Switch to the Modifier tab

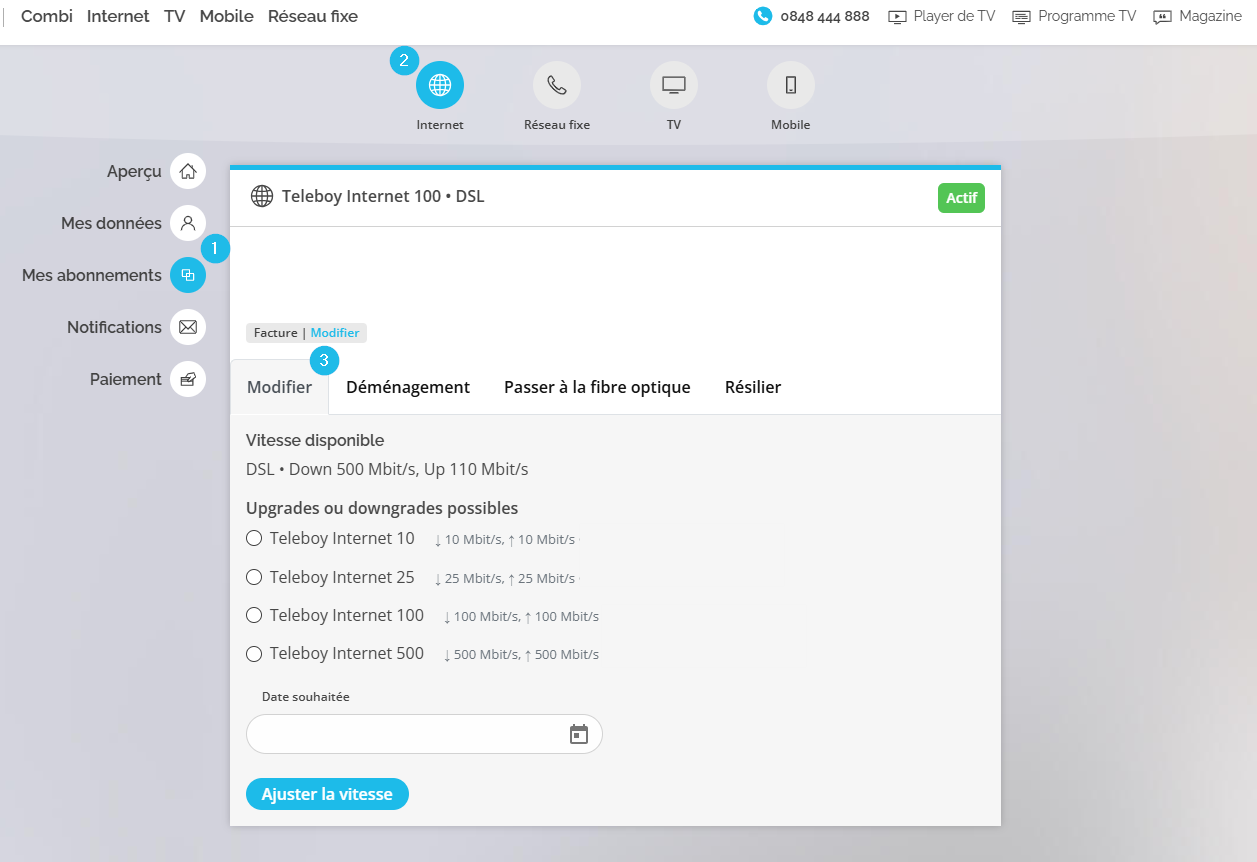tap(280, 387)
